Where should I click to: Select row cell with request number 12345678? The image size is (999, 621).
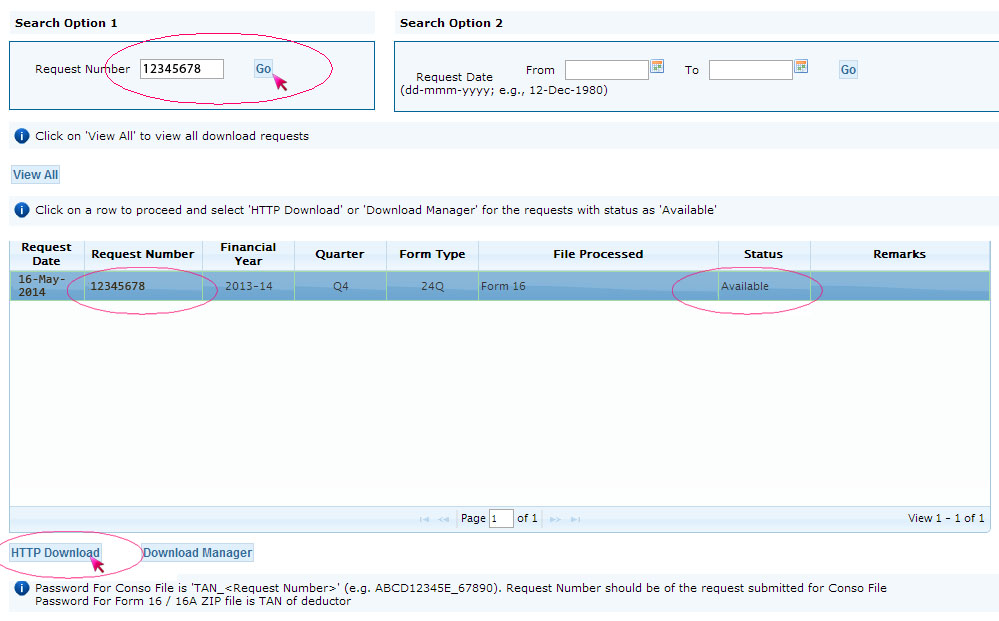(143, 286)
